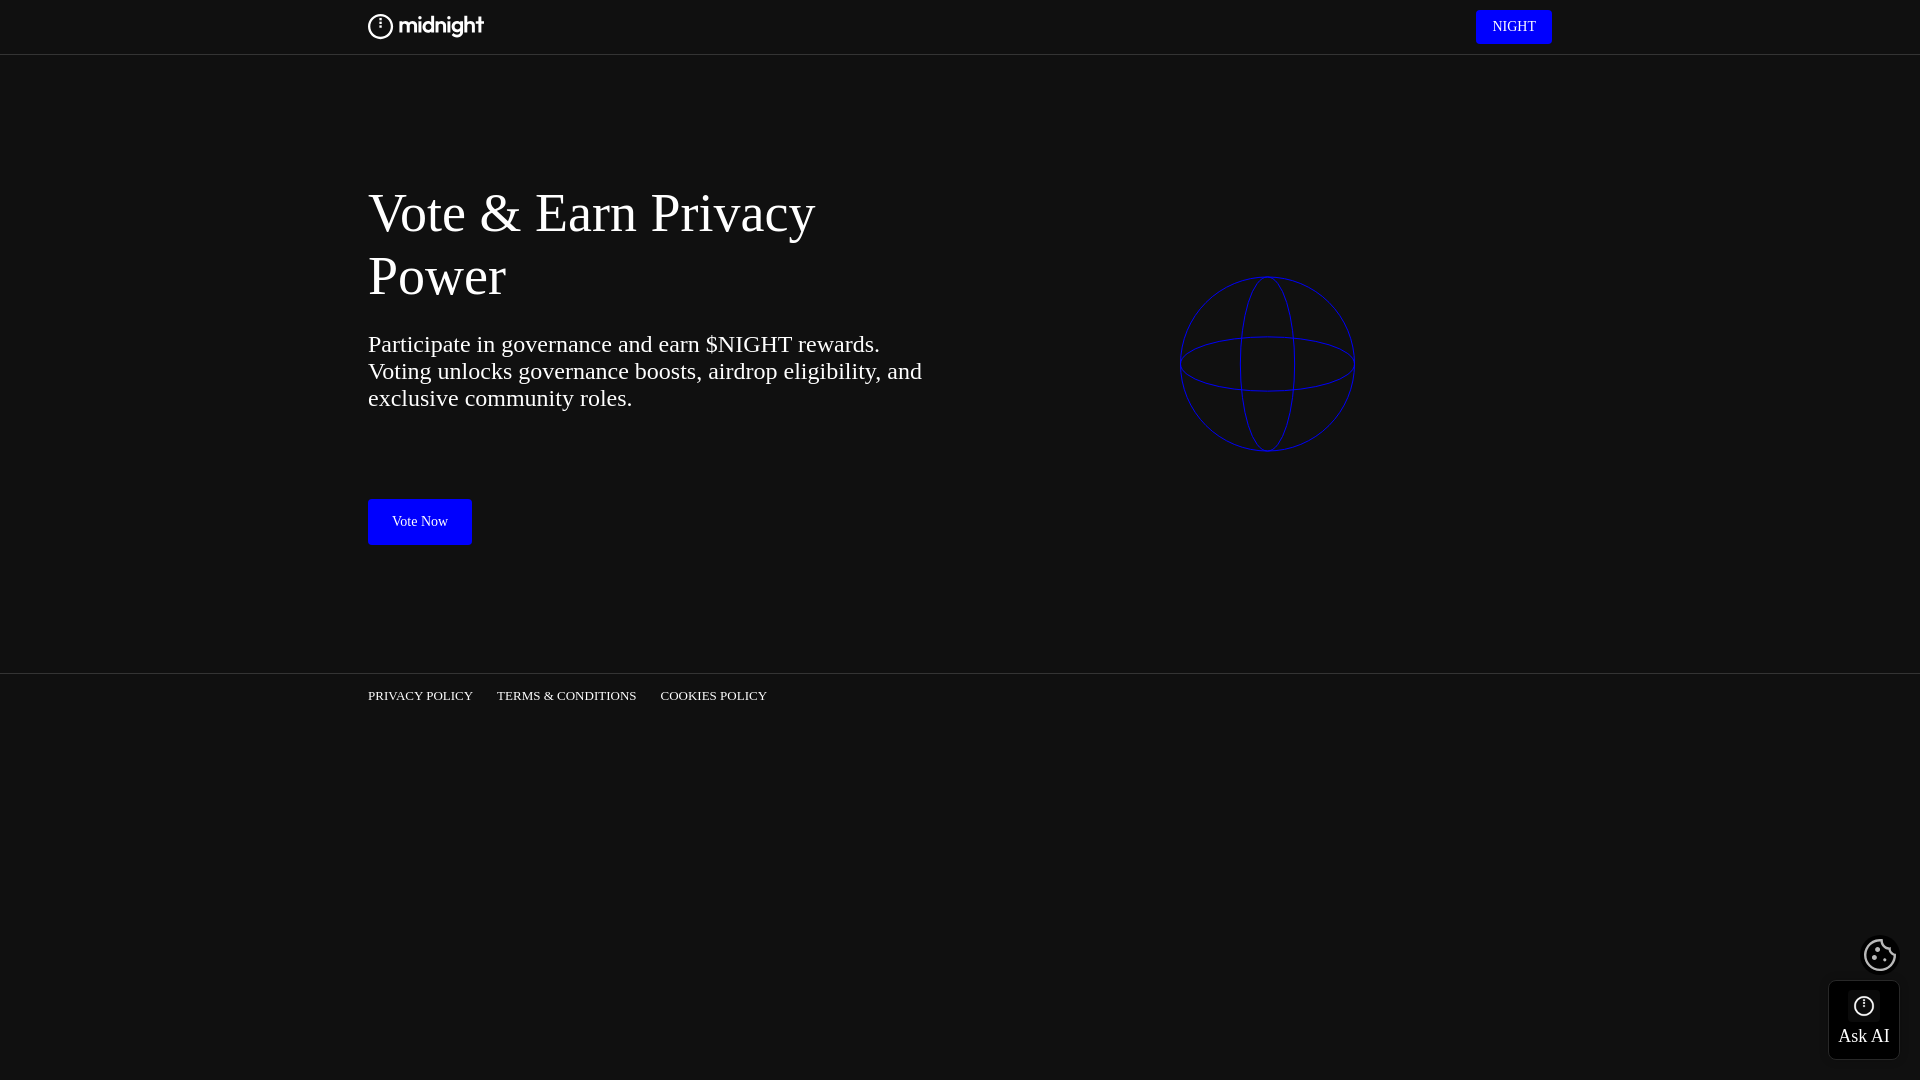Open the Privacy Policy link
The image size is (1920, 1080).
420,696
